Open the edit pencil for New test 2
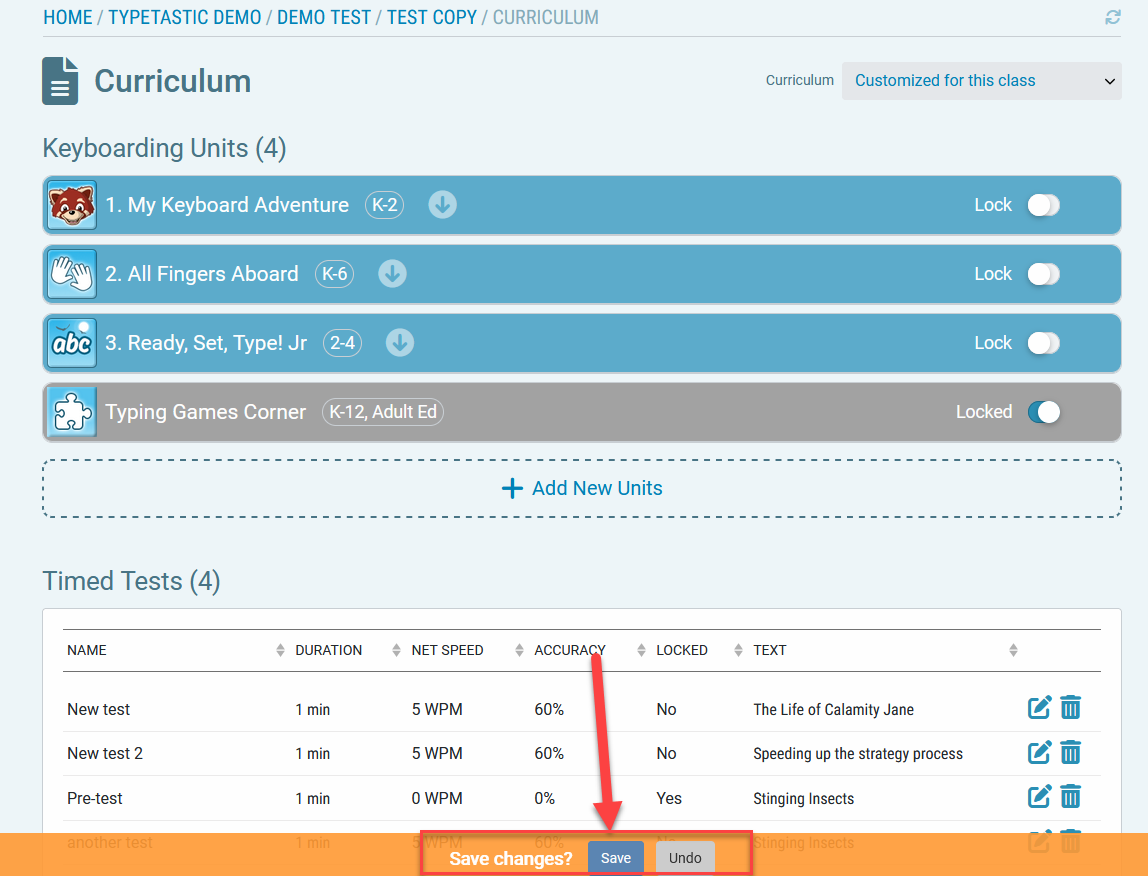The height and width of the screenshot is (876, 1148). pyautogui.click(x=1039, y=752)
